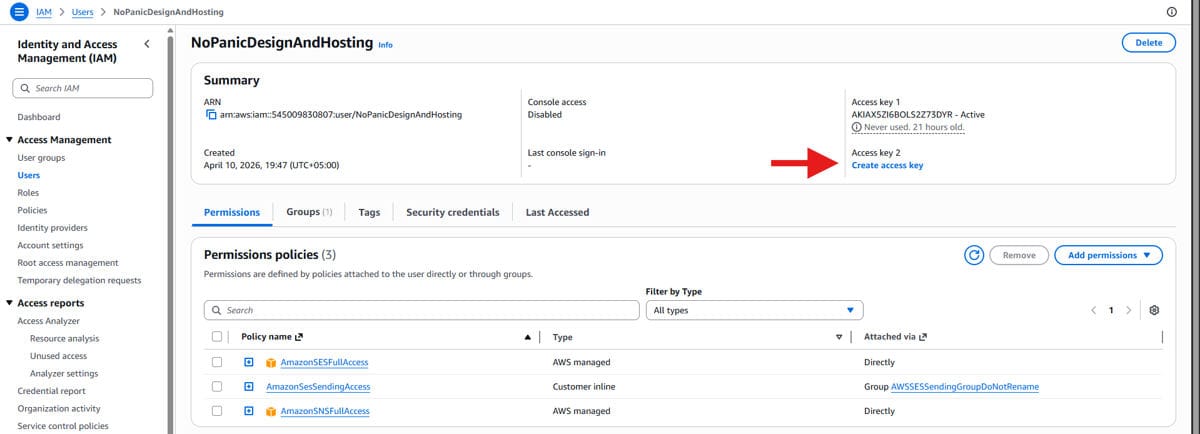Open the policies table settings gear

pos(1154,310)
